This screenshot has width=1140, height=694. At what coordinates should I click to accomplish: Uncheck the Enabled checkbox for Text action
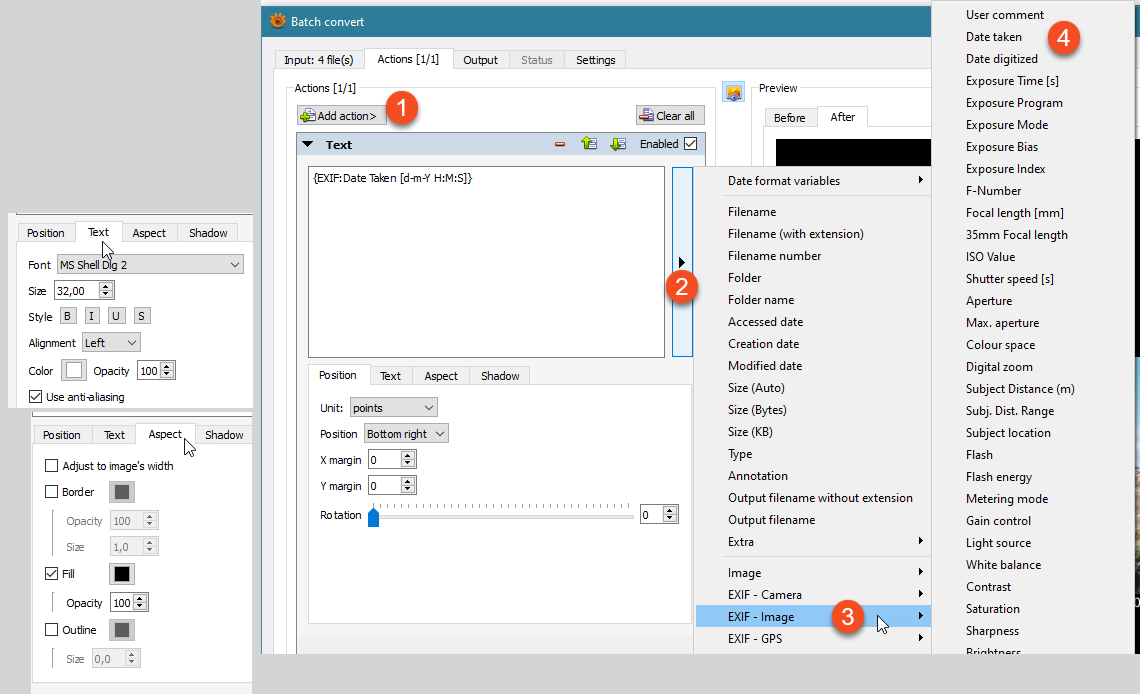click(690, 144)
